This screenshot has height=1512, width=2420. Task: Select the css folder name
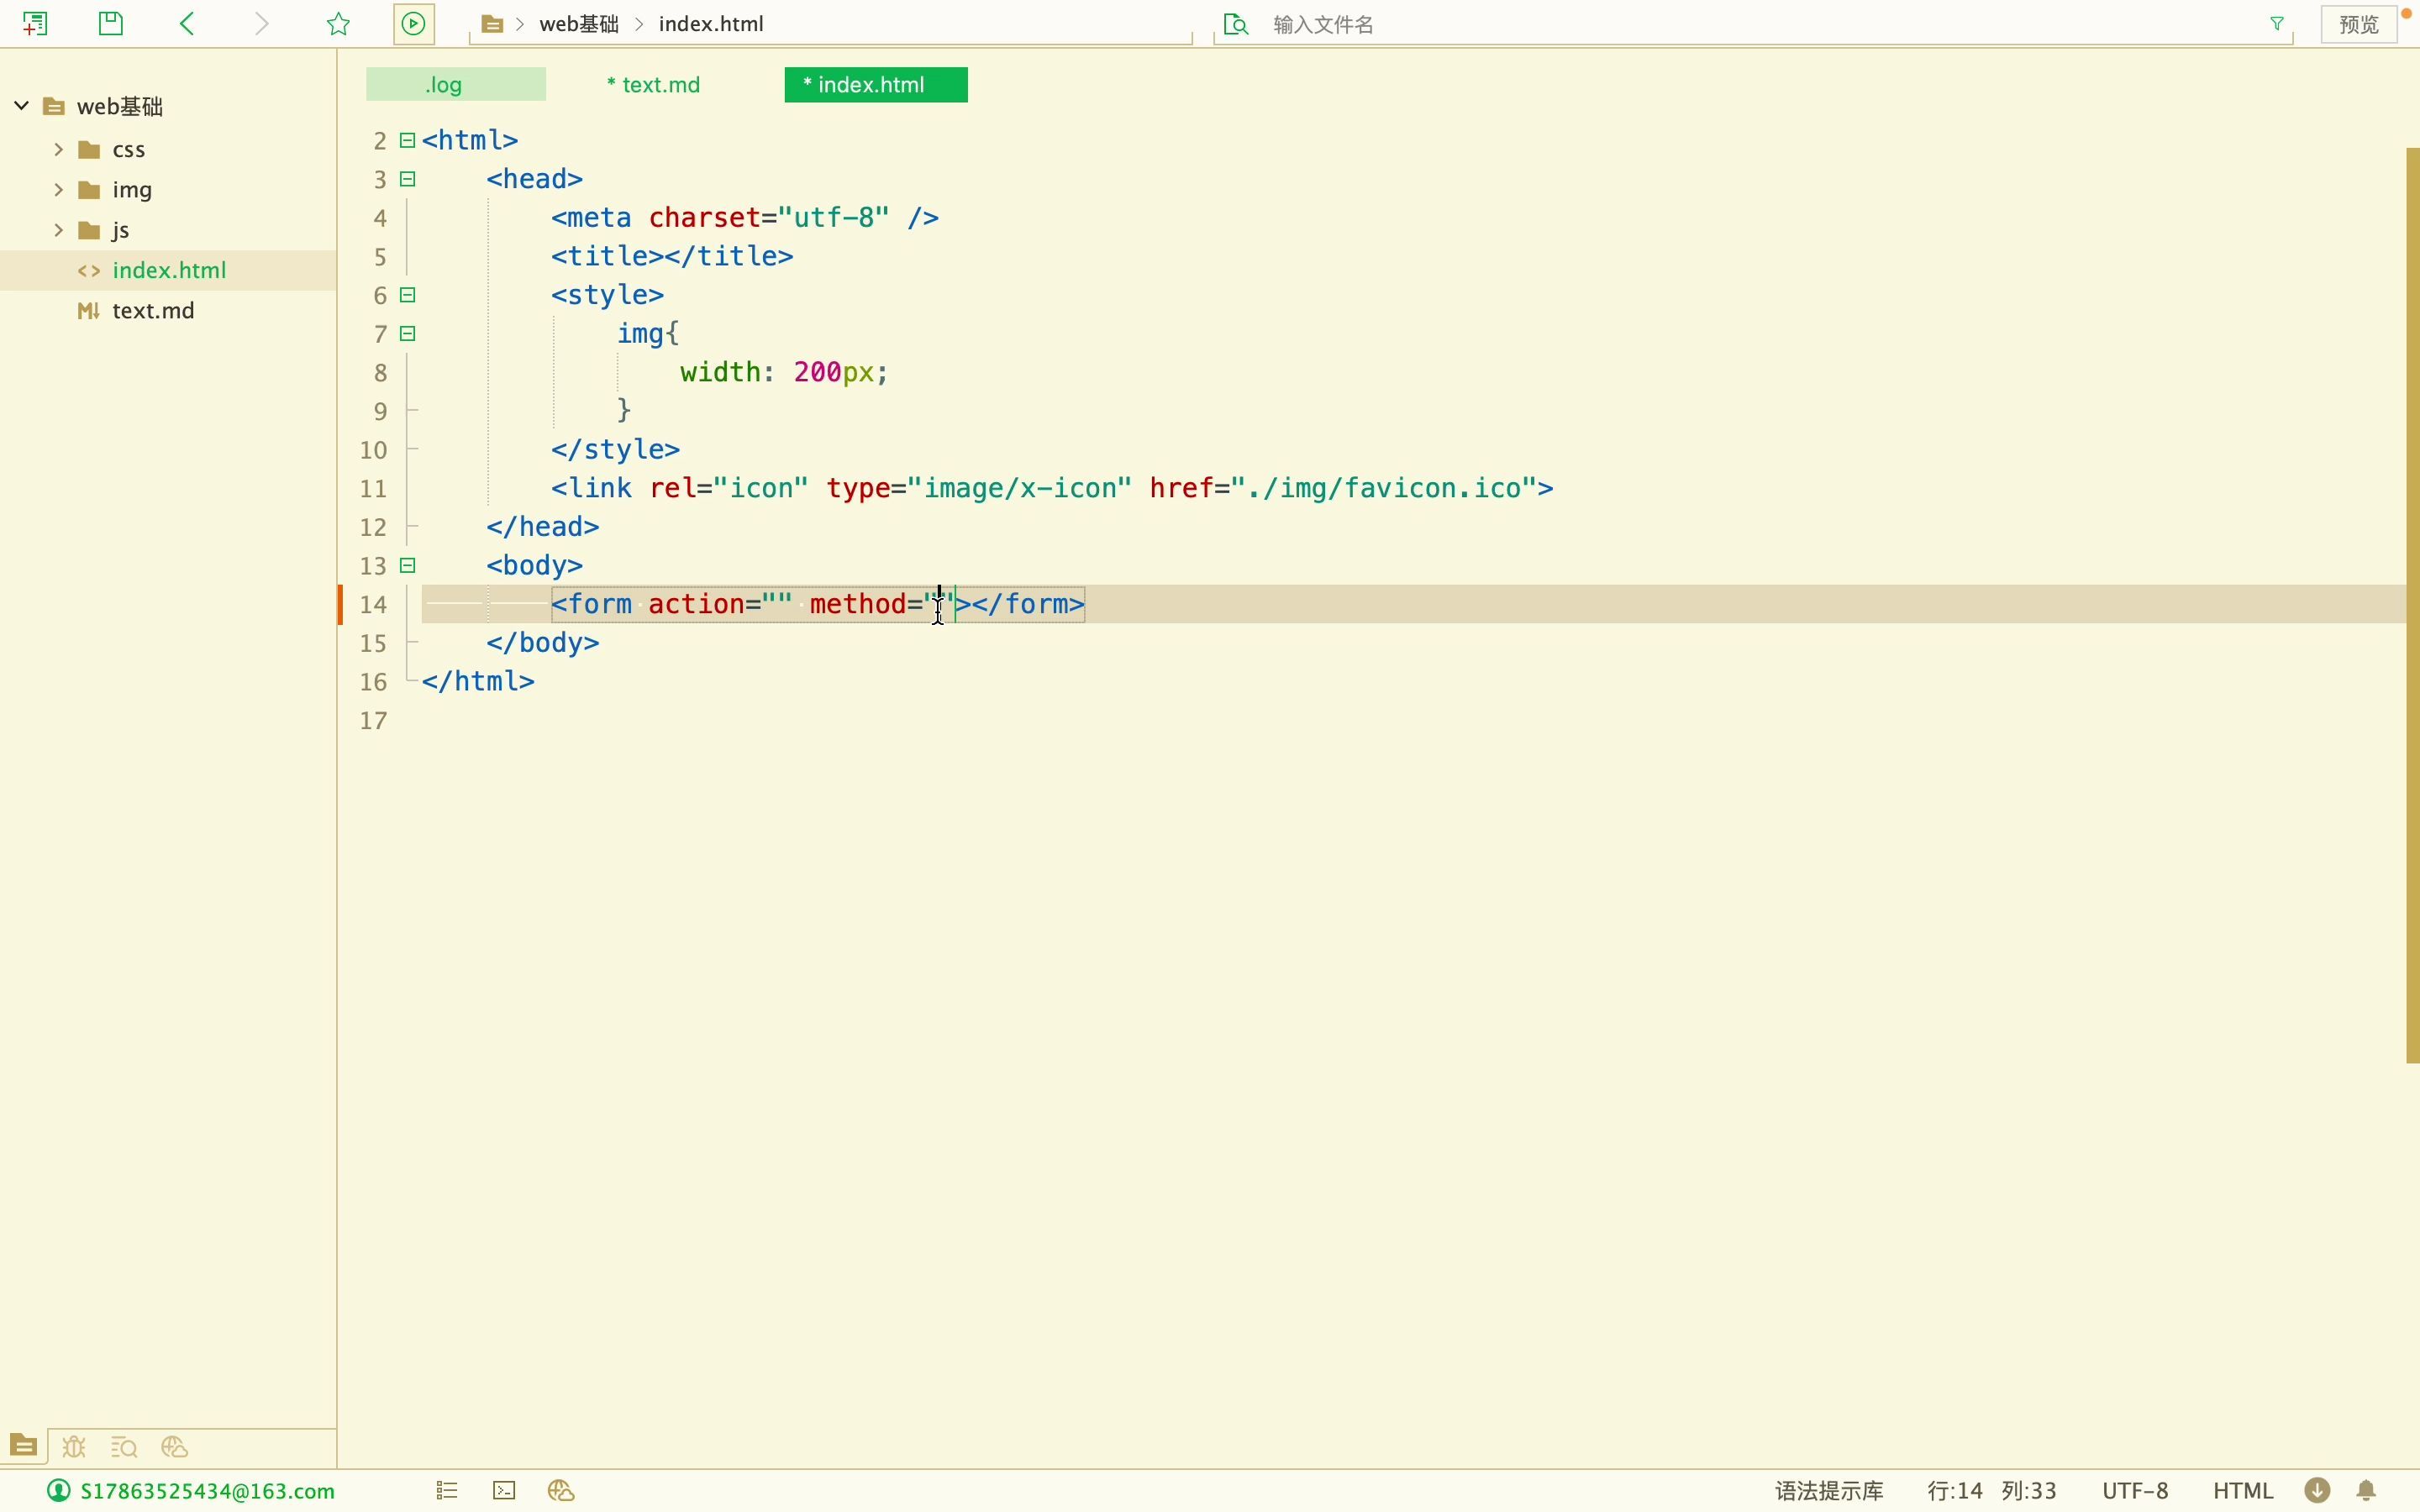(x=129, y=150)
